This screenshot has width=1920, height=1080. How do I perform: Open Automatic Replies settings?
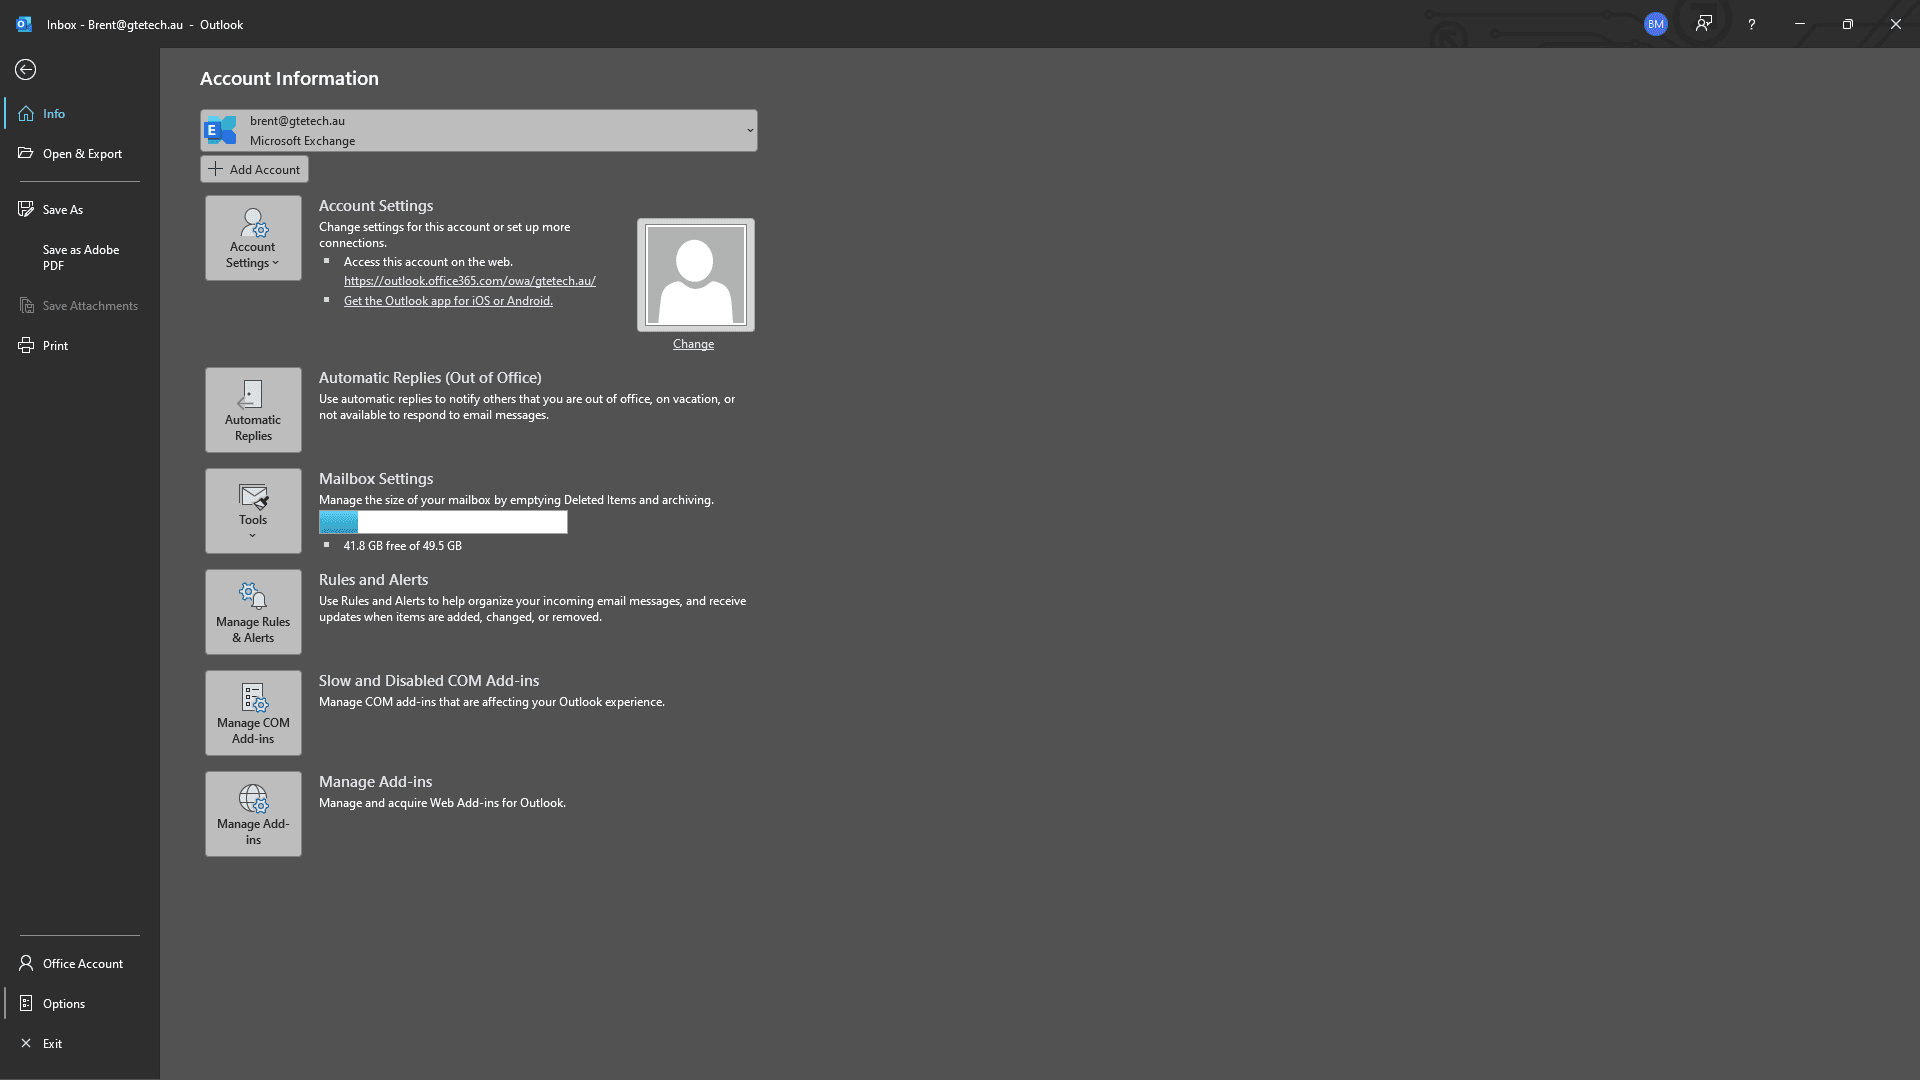pyautogui.click(x=253, y=410)
